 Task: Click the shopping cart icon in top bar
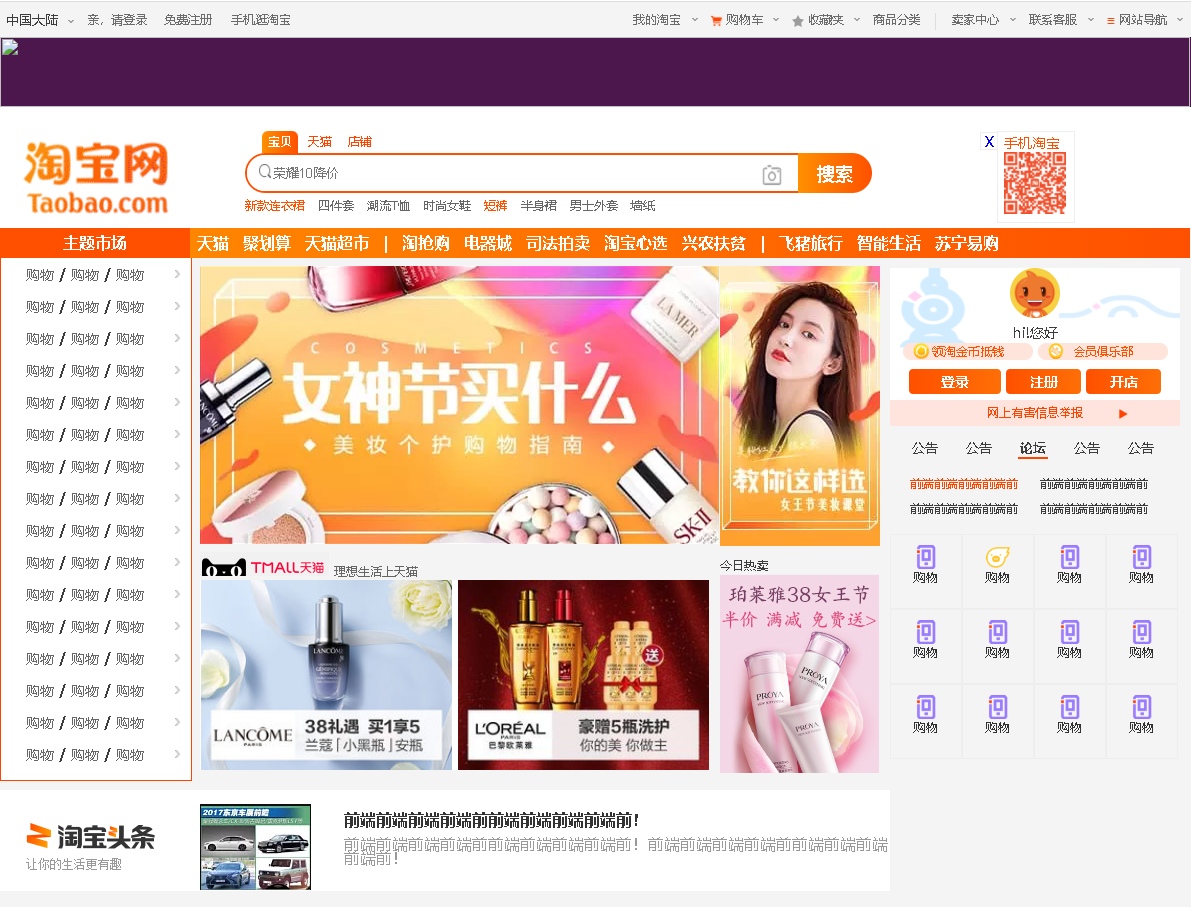click(716, 21)
